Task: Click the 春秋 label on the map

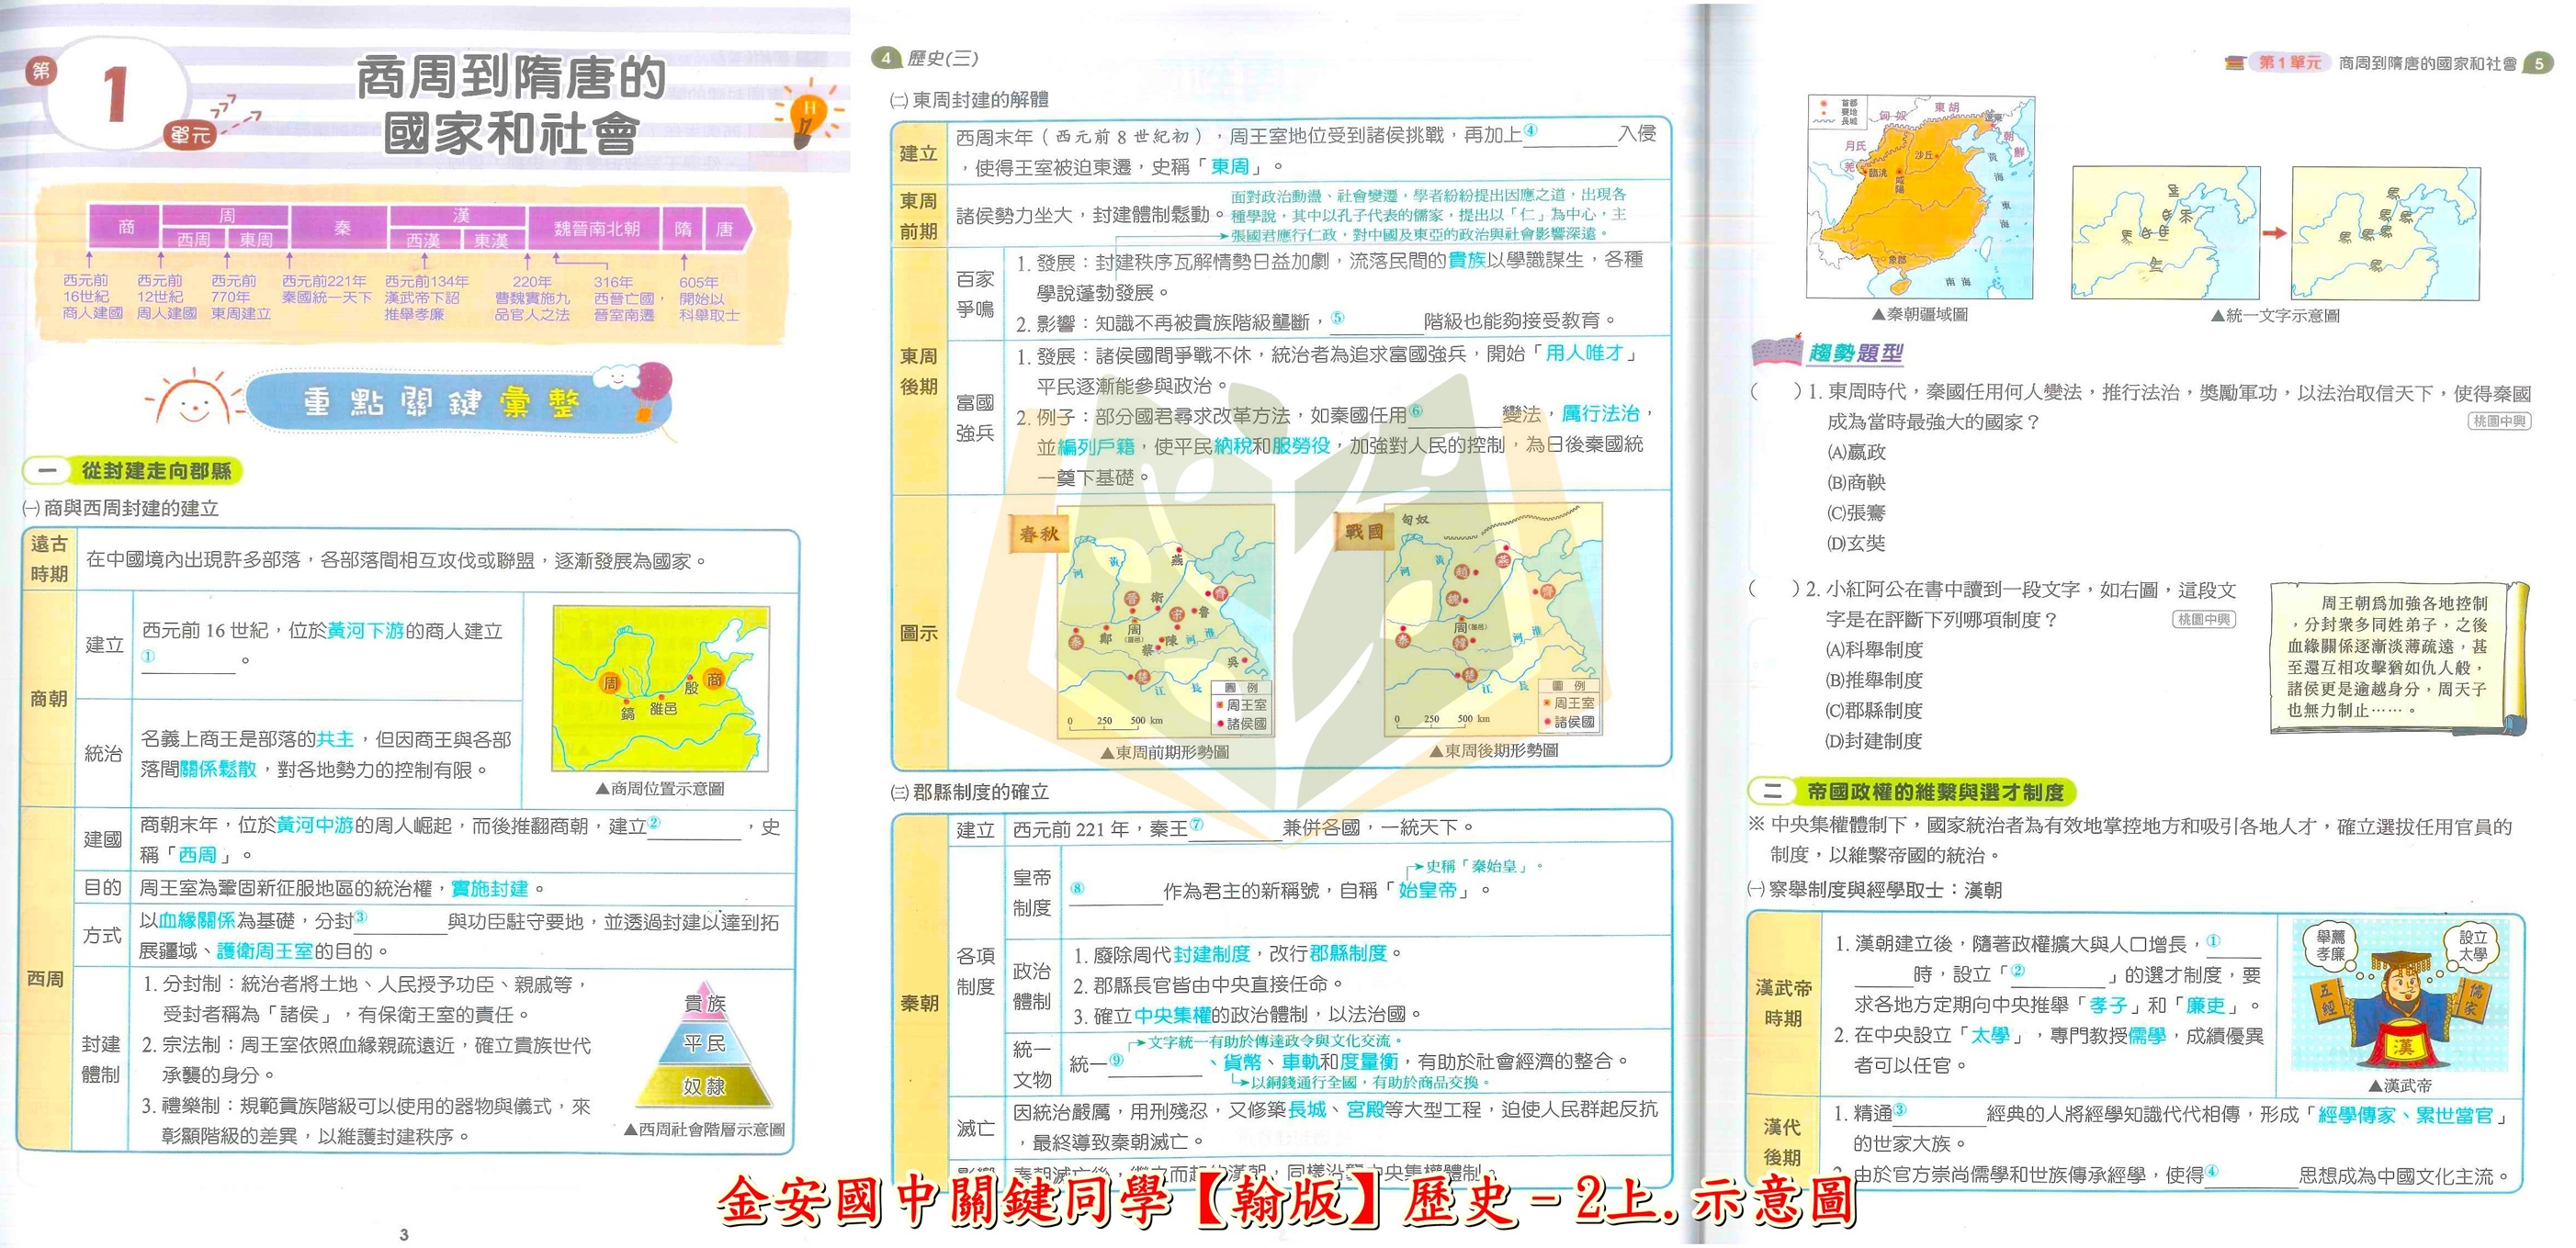Action: click(x=1039, y=533)
